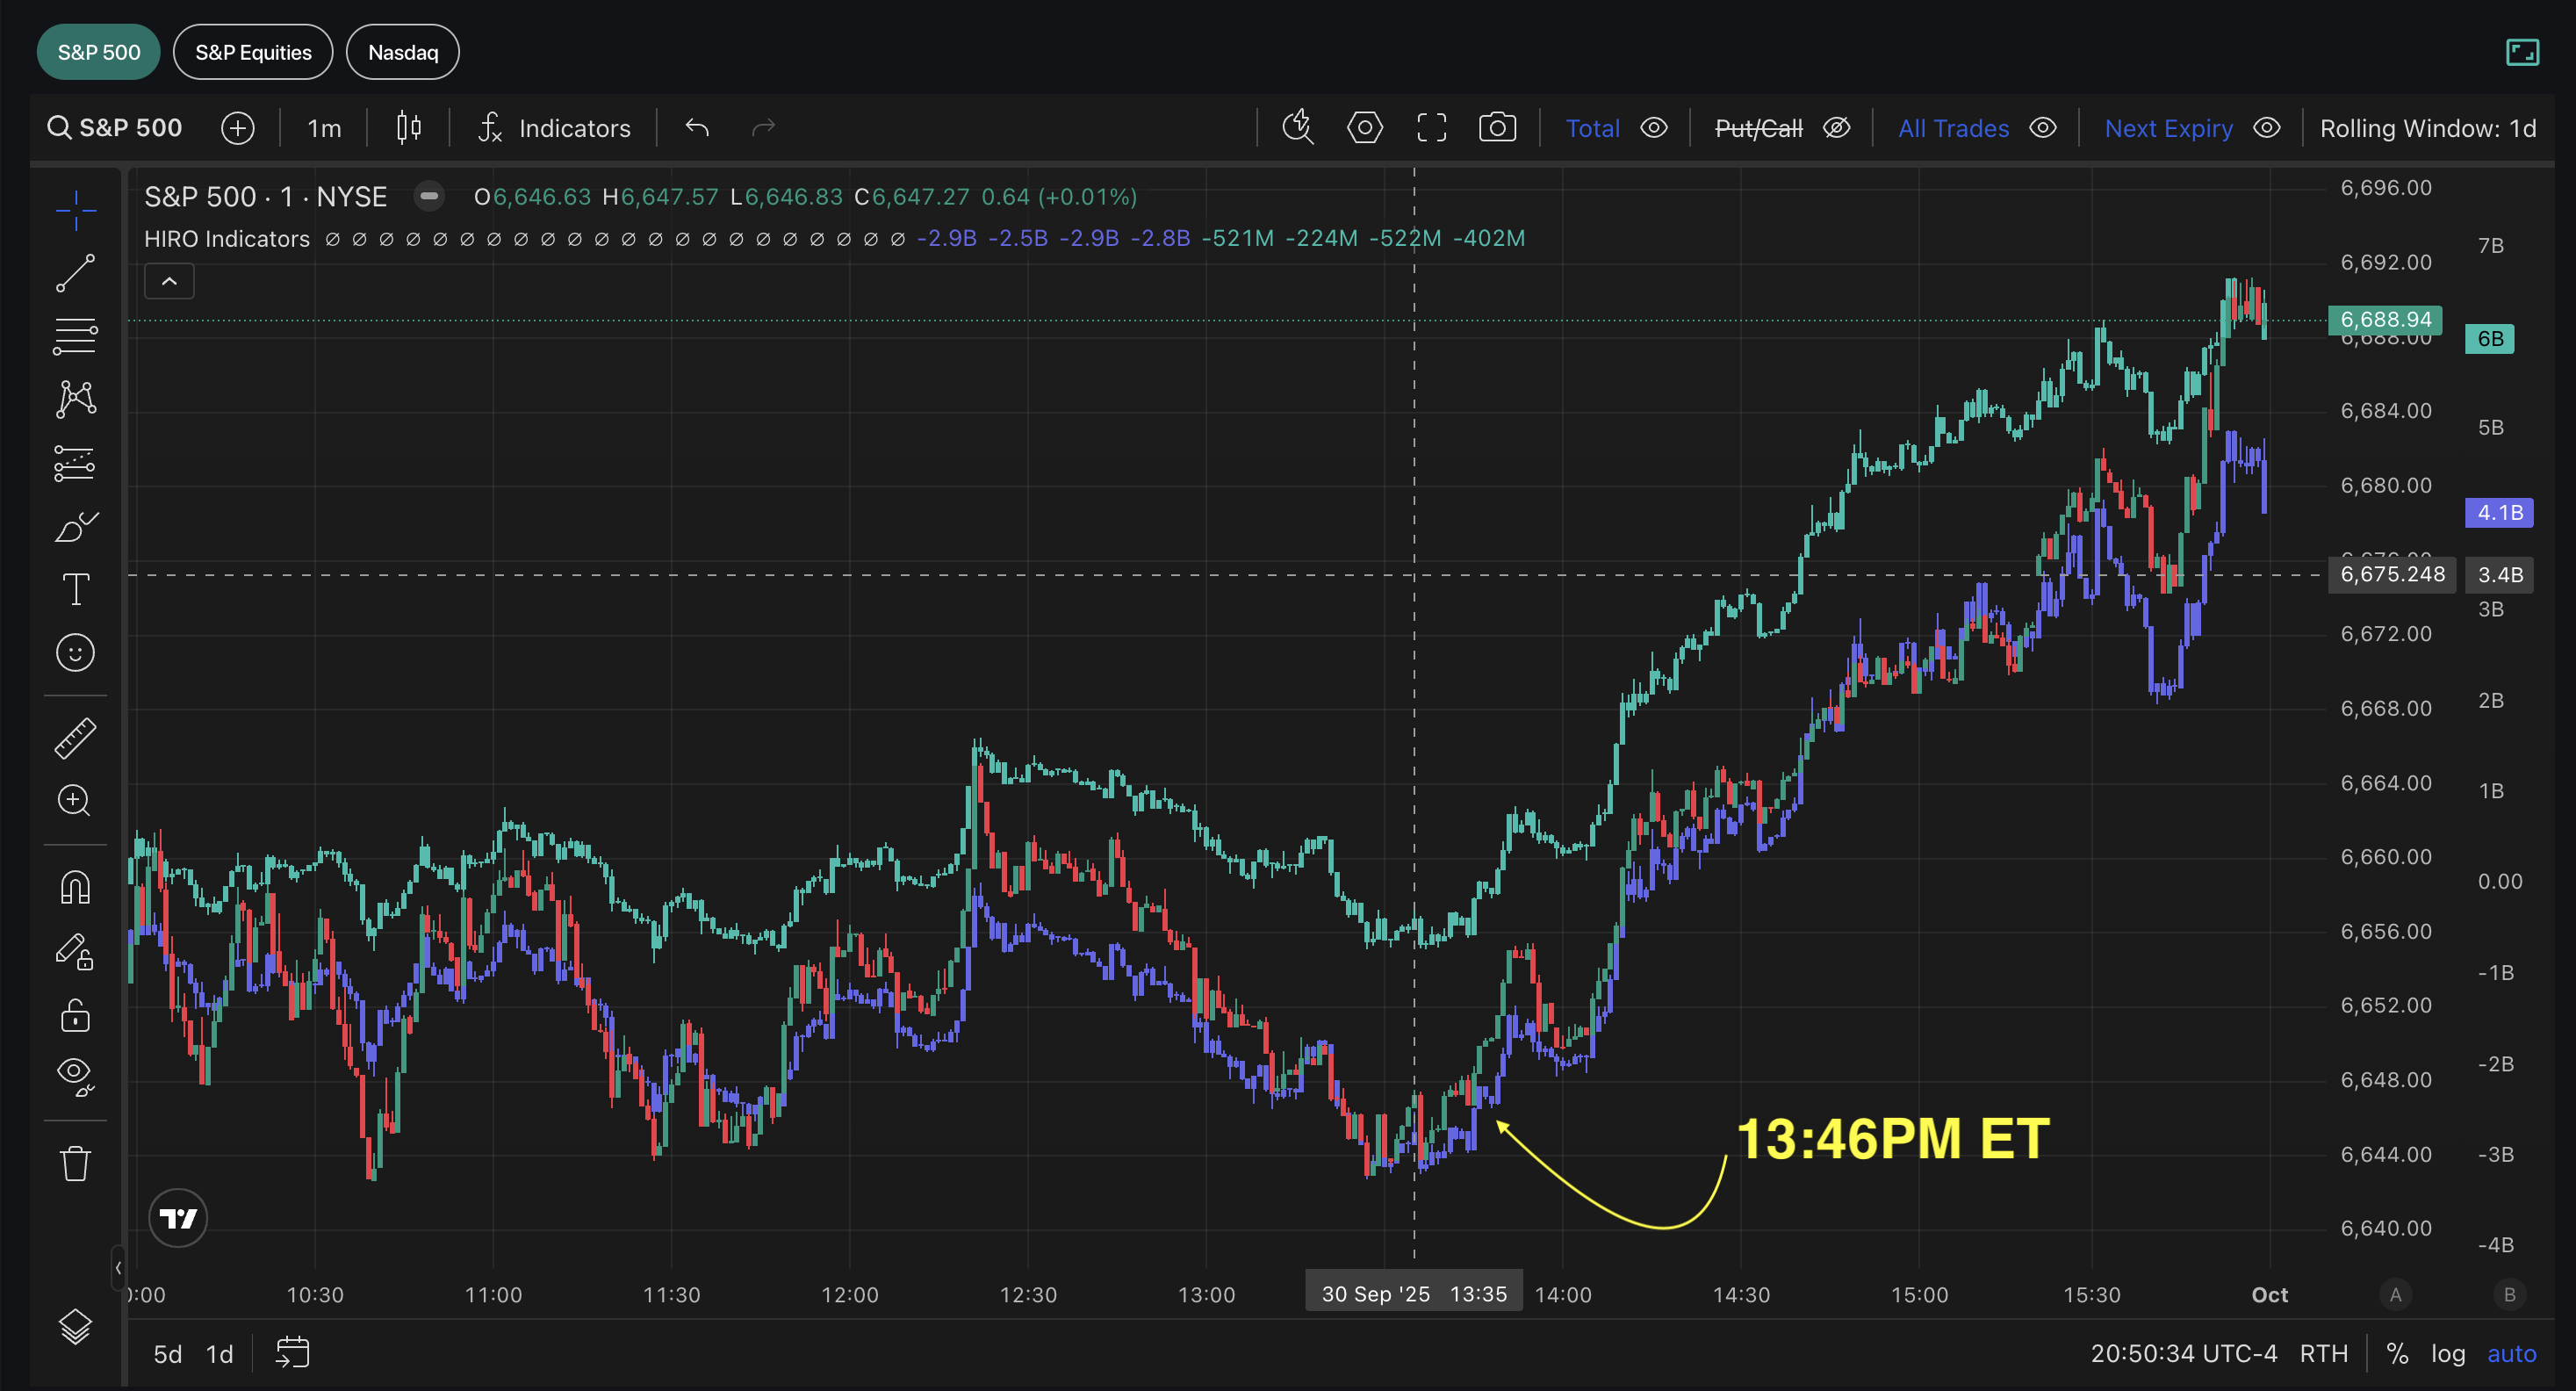Select the Text annotation tool
Screen dimensions: 2576x1391
click(x=75, y=589)
